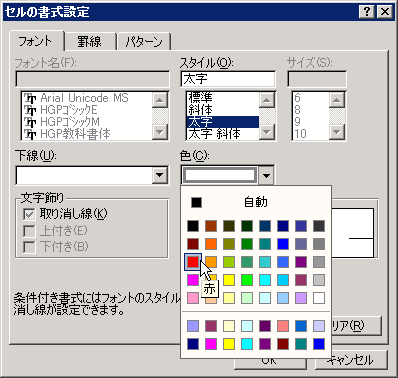
Task: Click the font list scroll-up arrow
Action: 160,100
